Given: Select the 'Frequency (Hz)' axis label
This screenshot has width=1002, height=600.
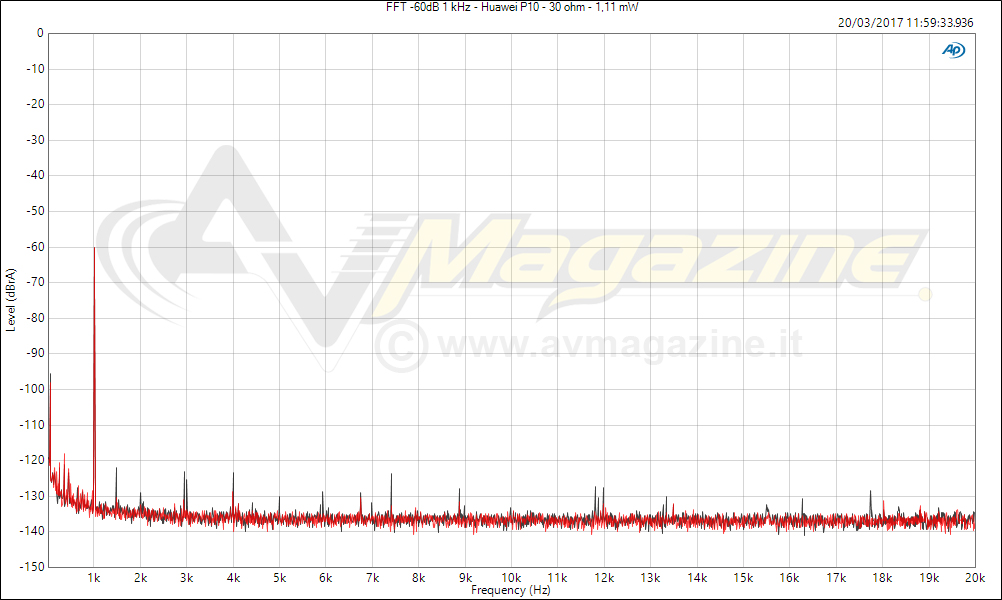Looking at the screenshot, I should [512, 590].
